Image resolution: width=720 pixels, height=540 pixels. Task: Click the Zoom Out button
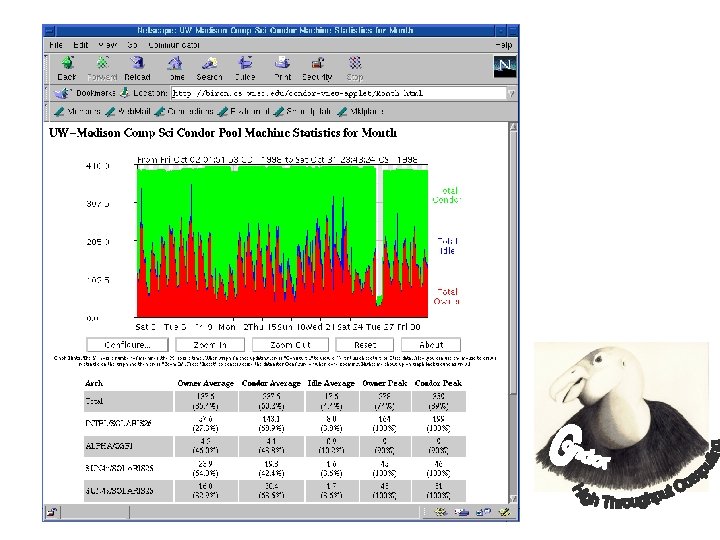(x=290, y=345)
